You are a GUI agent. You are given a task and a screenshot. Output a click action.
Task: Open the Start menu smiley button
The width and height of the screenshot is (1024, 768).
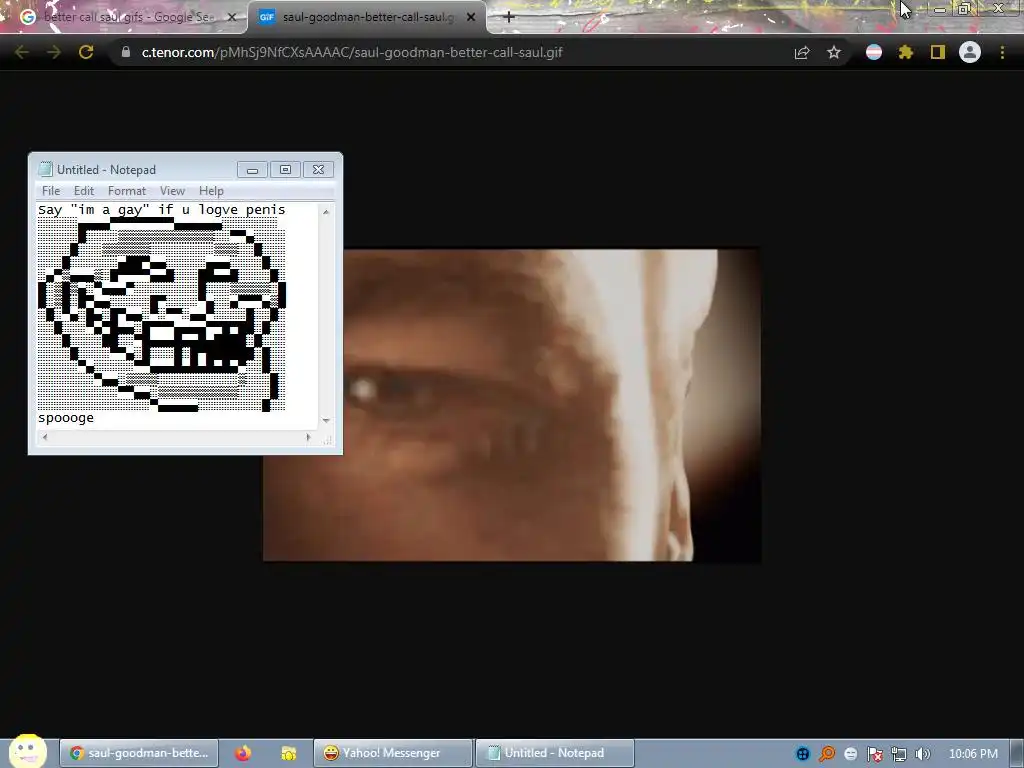pos(27,752)
